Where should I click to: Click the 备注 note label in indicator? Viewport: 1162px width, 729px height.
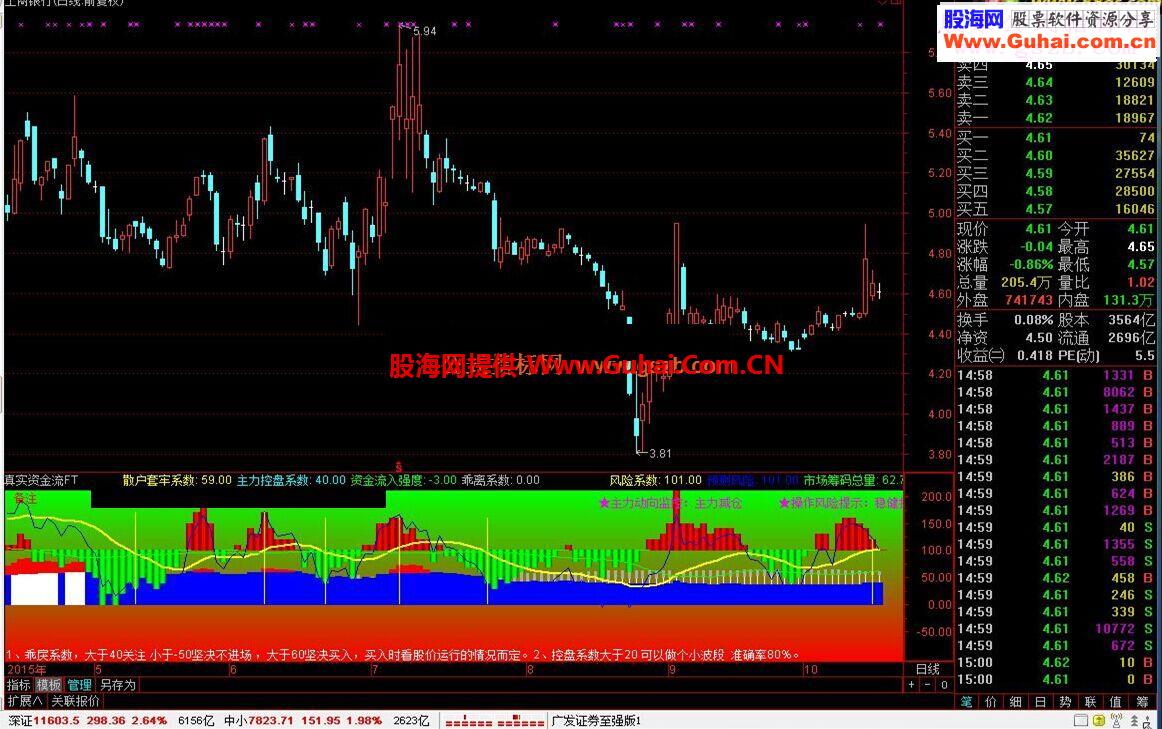[25, 499]
